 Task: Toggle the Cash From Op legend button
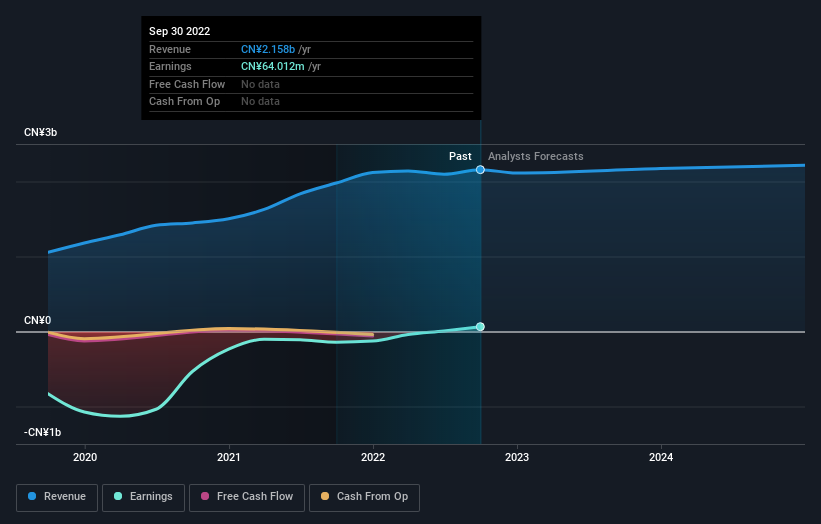pos(364,497)
